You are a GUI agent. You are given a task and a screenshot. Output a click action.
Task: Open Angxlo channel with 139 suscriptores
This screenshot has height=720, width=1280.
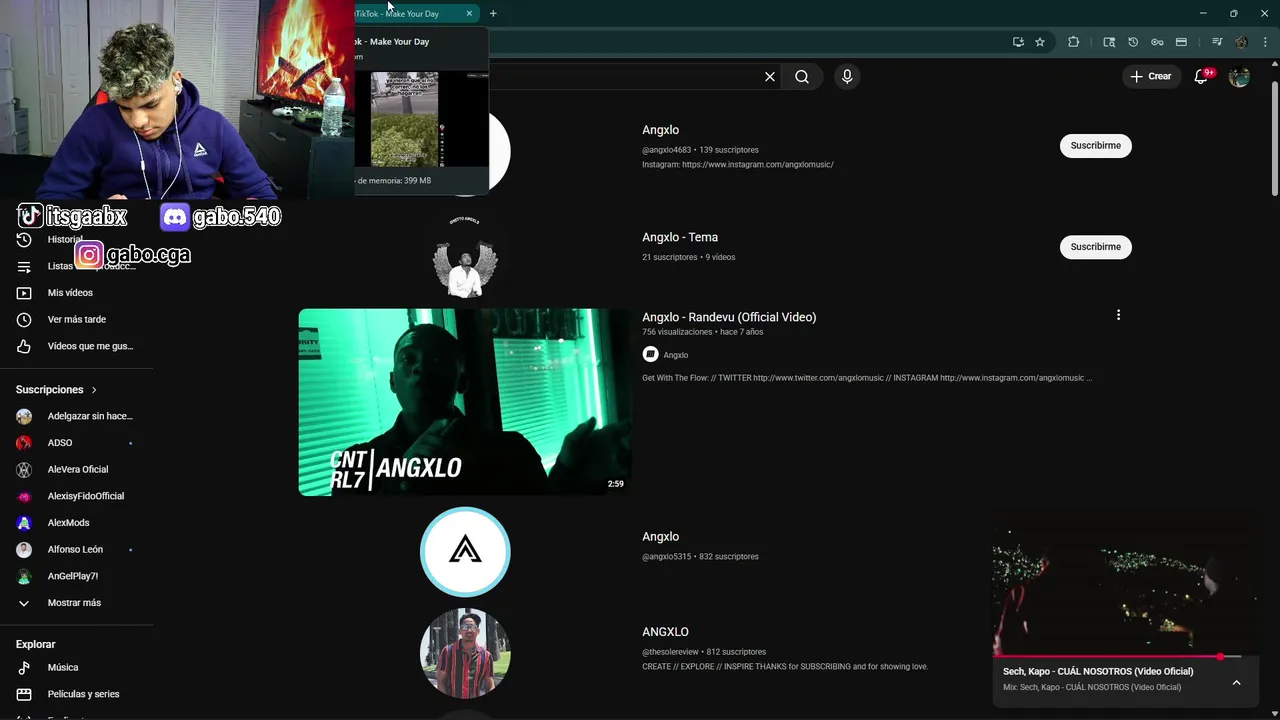pos(661,130)
